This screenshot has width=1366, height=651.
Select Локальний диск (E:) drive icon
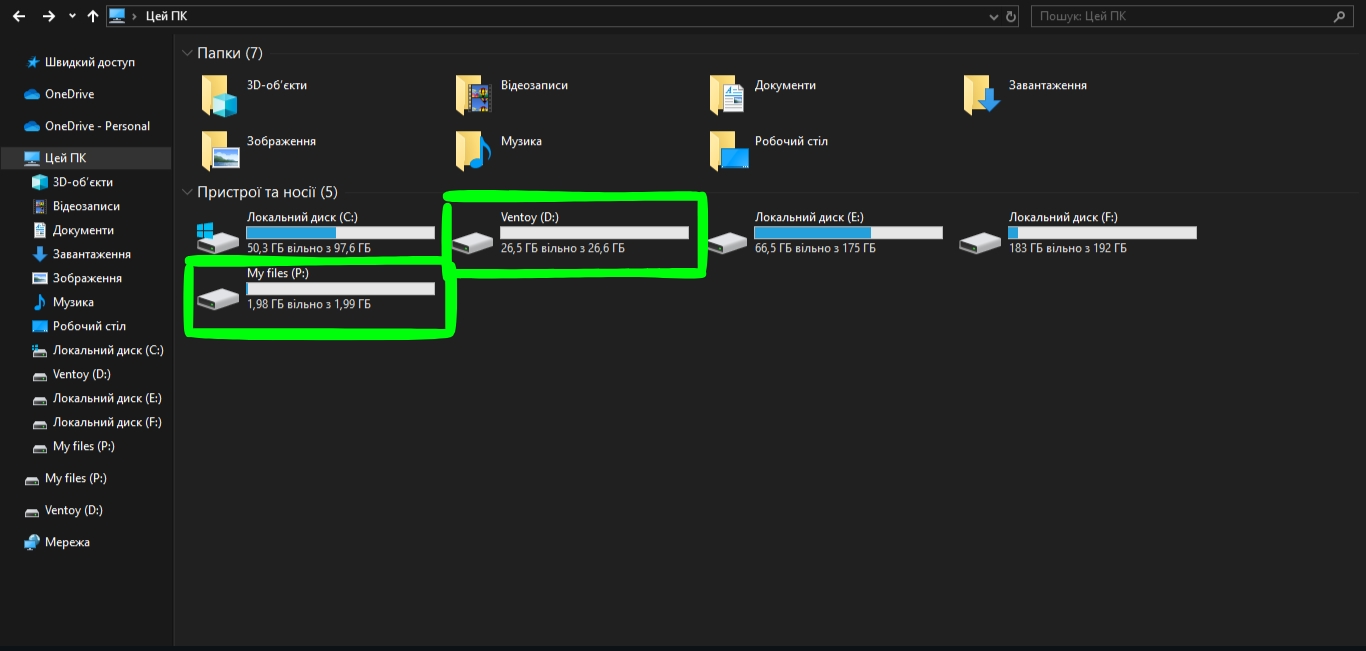pos(726,242)
